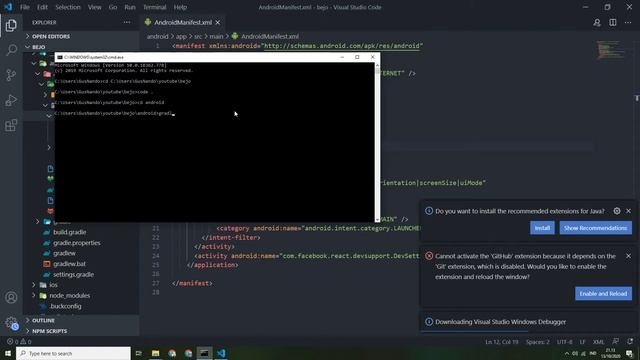Open the Help menu
The width and height of the screenshot is (640, 360).
pos(180,7)
